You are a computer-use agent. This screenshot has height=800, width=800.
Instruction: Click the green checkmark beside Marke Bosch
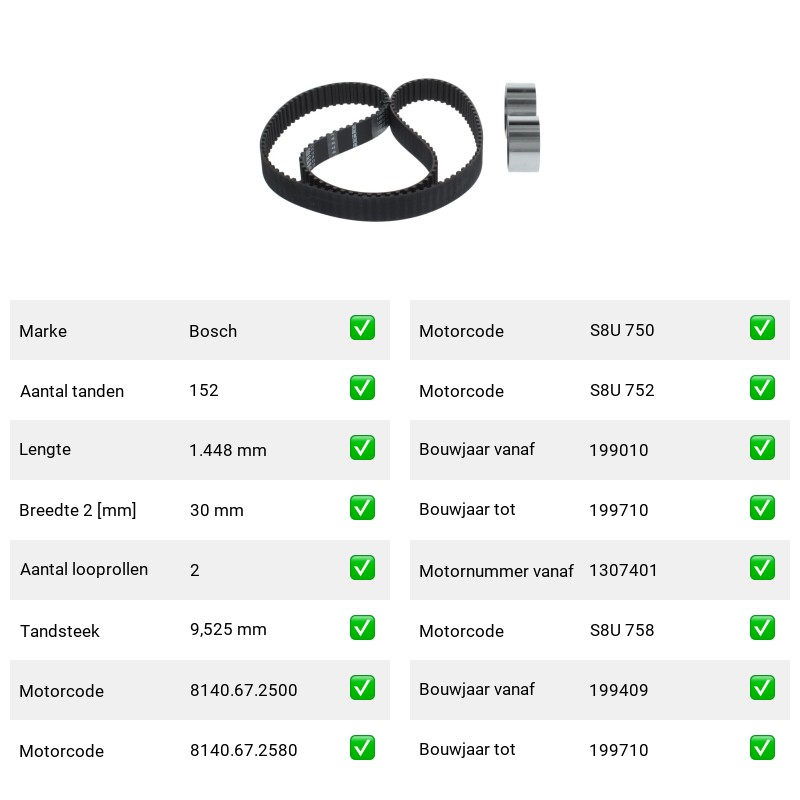[x=362, y=328]
